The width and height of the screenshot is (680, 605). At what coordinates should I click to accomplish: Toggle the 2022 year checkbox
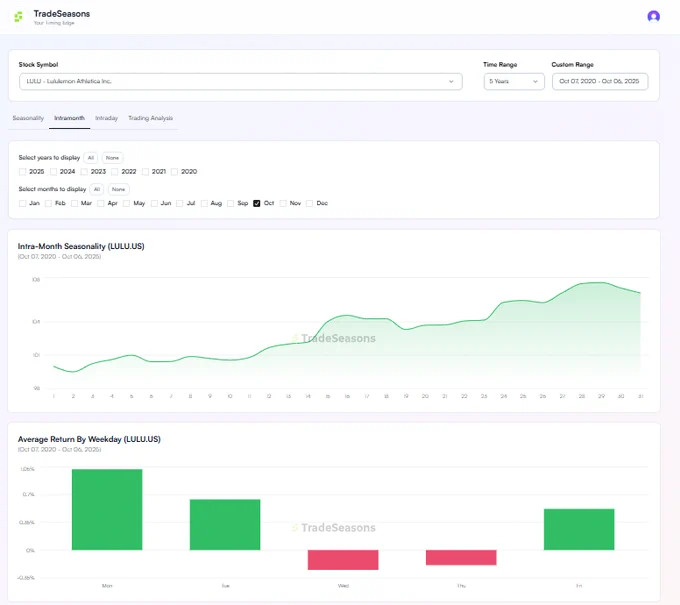click(x=114, y=172)
